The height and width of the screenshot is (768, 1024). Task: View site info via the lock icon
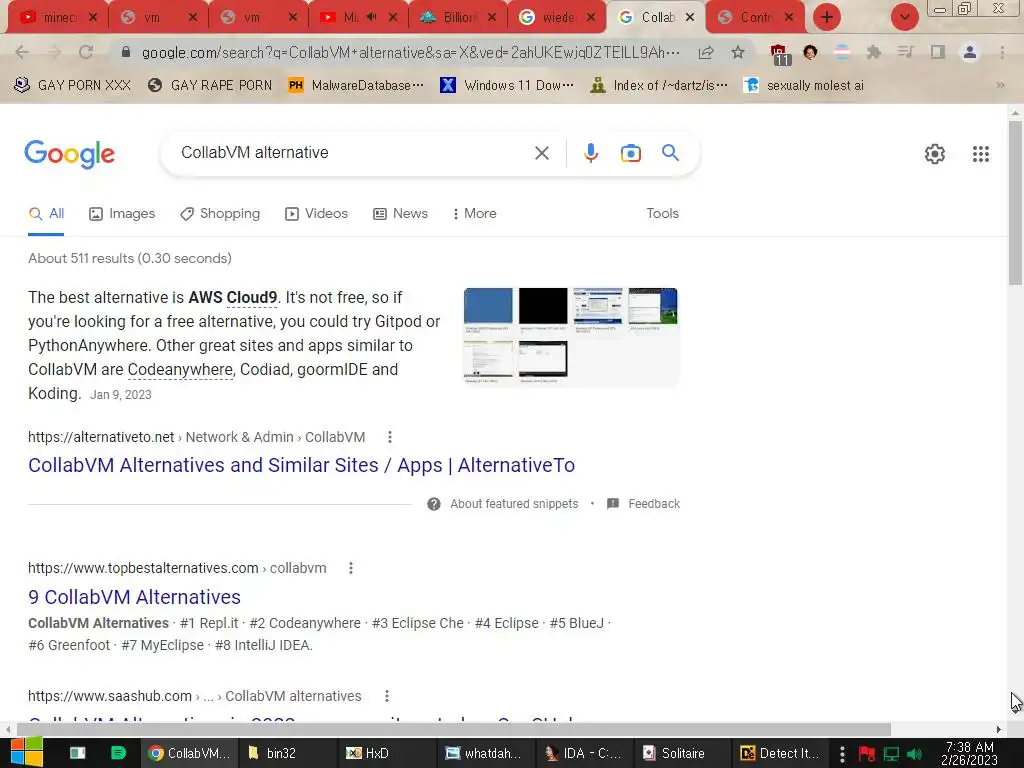click(x=126, y=52)
